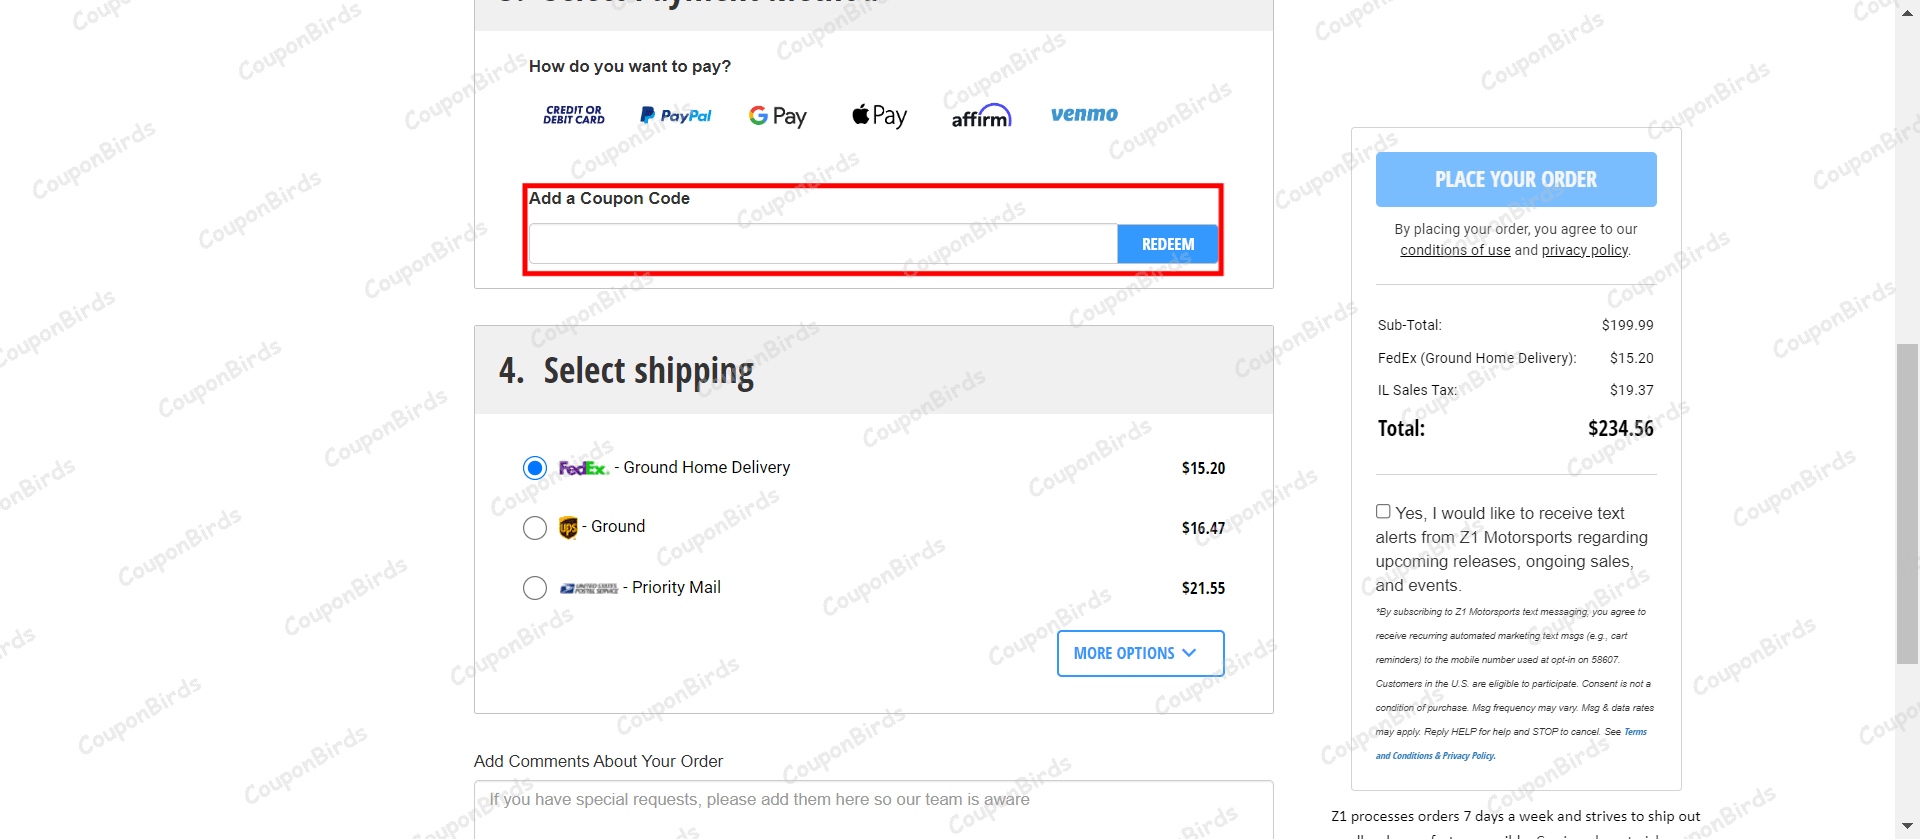This screenshot has width=1920, height=839.
Task: Pick the Affirm payment icon
Action: pos(980,115)
